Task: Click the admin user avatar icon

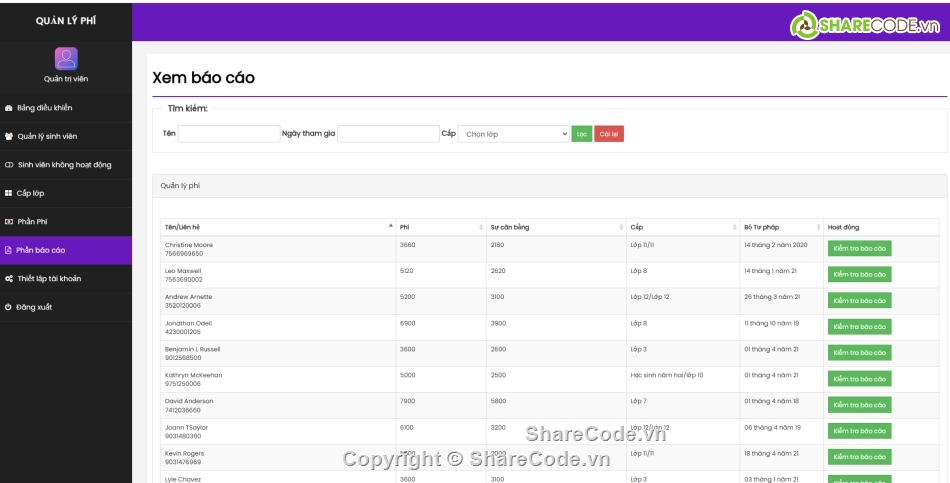Action: [x=66, y=59]
